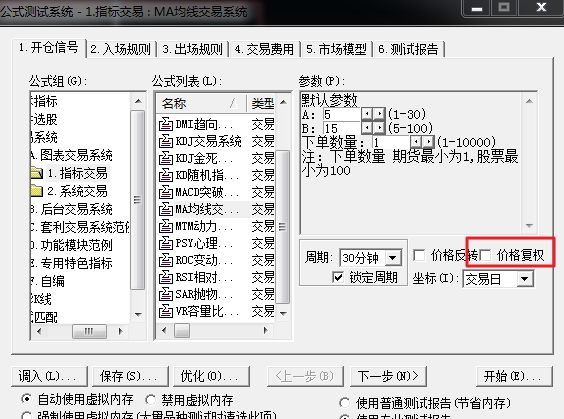Click folder icon of 1.指标交易
The height and width of the screenshot is (419, 564).
tap(37, 173)
